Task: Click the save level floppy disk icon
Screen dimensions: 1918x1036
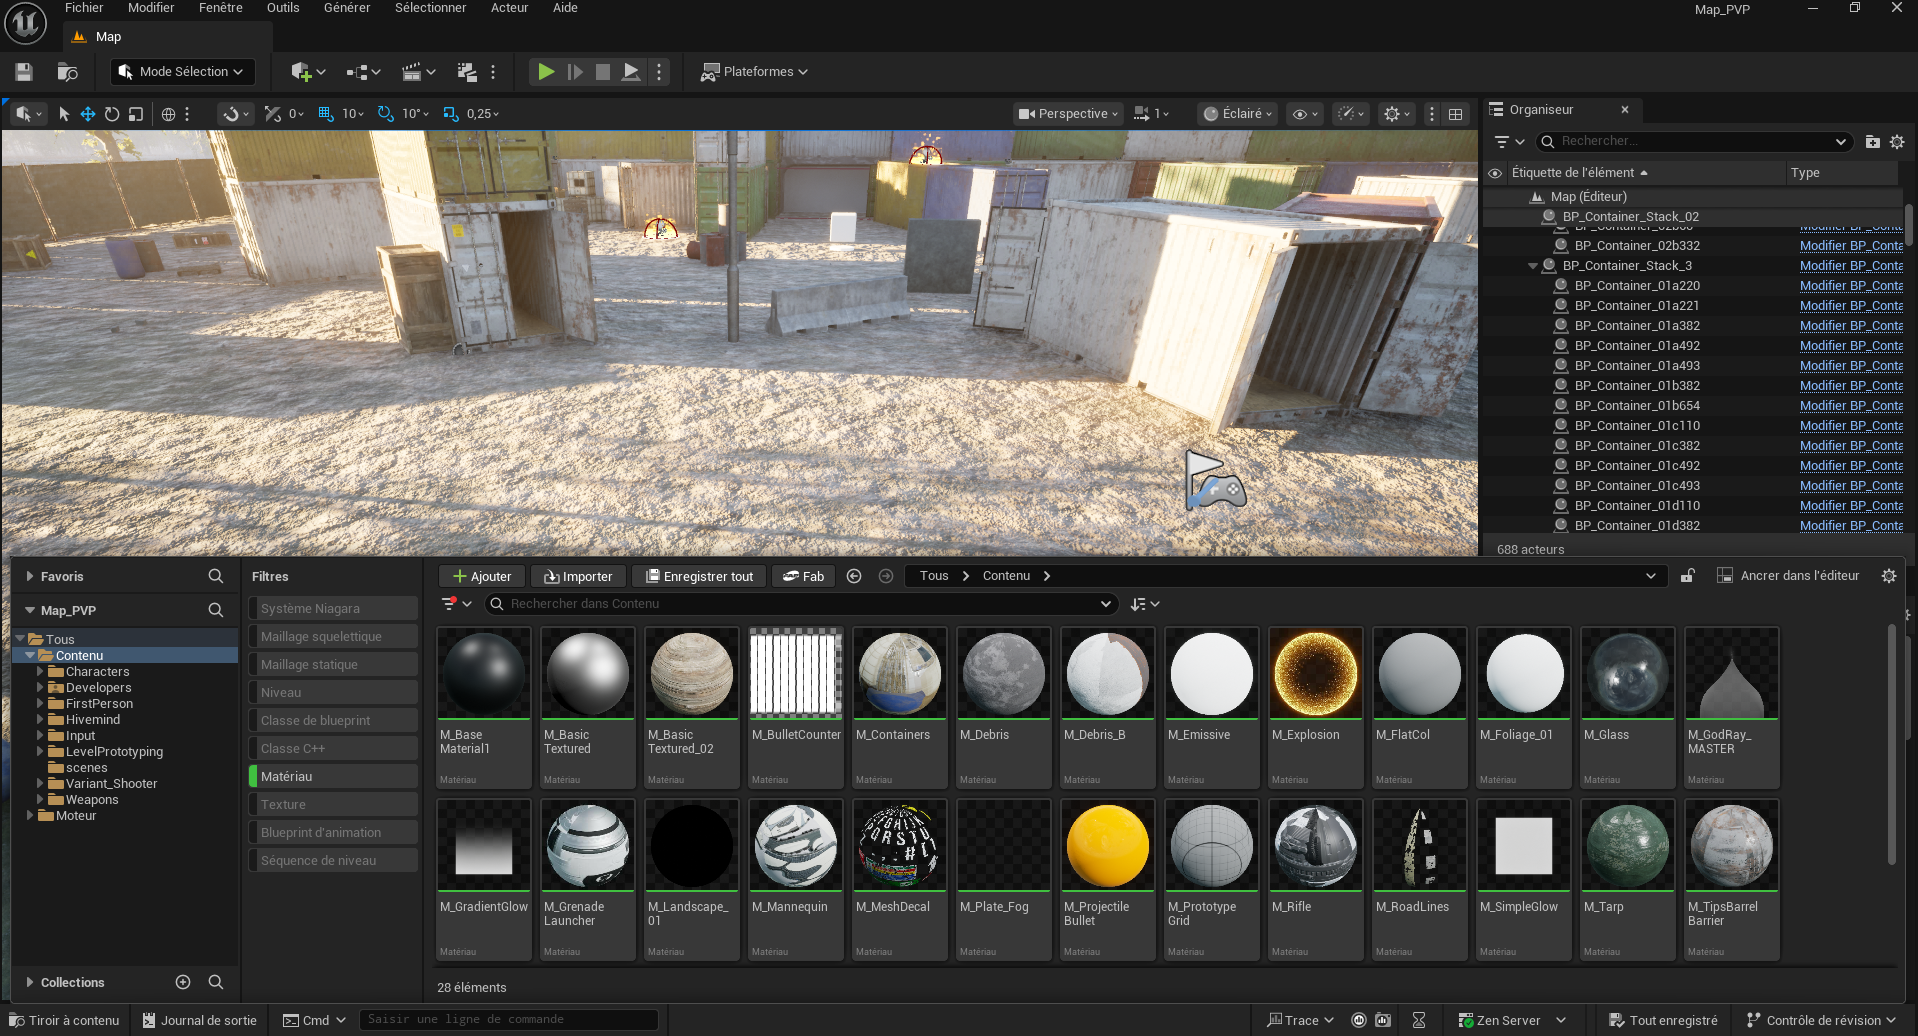Action: click(x=24, y=72)
